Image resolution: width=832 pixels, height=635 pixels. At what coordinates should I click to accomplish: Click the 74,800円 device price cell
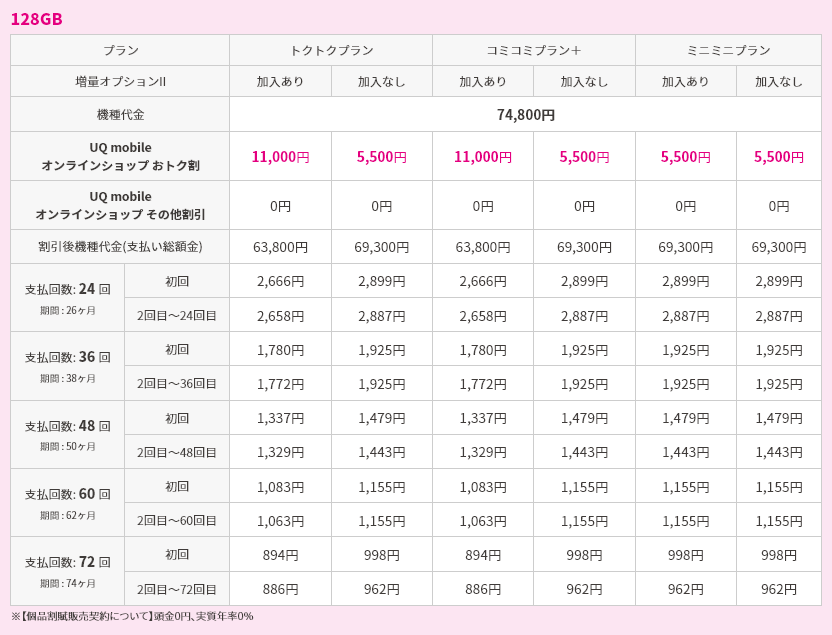525,114
